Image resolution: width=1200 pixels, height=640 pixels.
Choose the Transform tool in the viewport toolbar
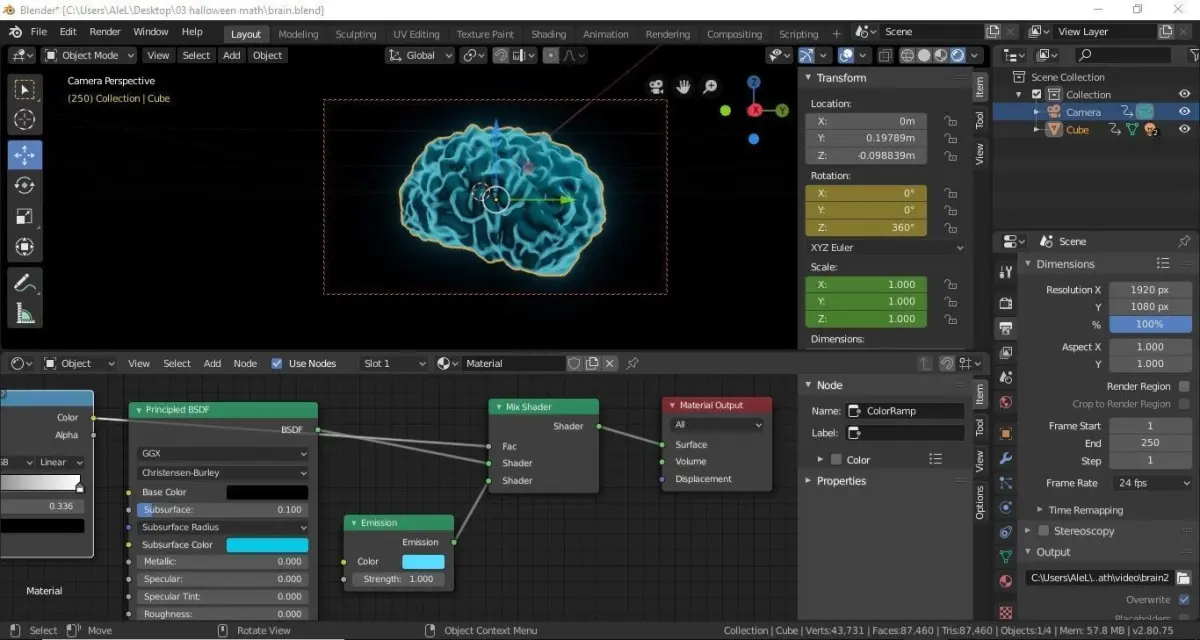click(25, 247)
